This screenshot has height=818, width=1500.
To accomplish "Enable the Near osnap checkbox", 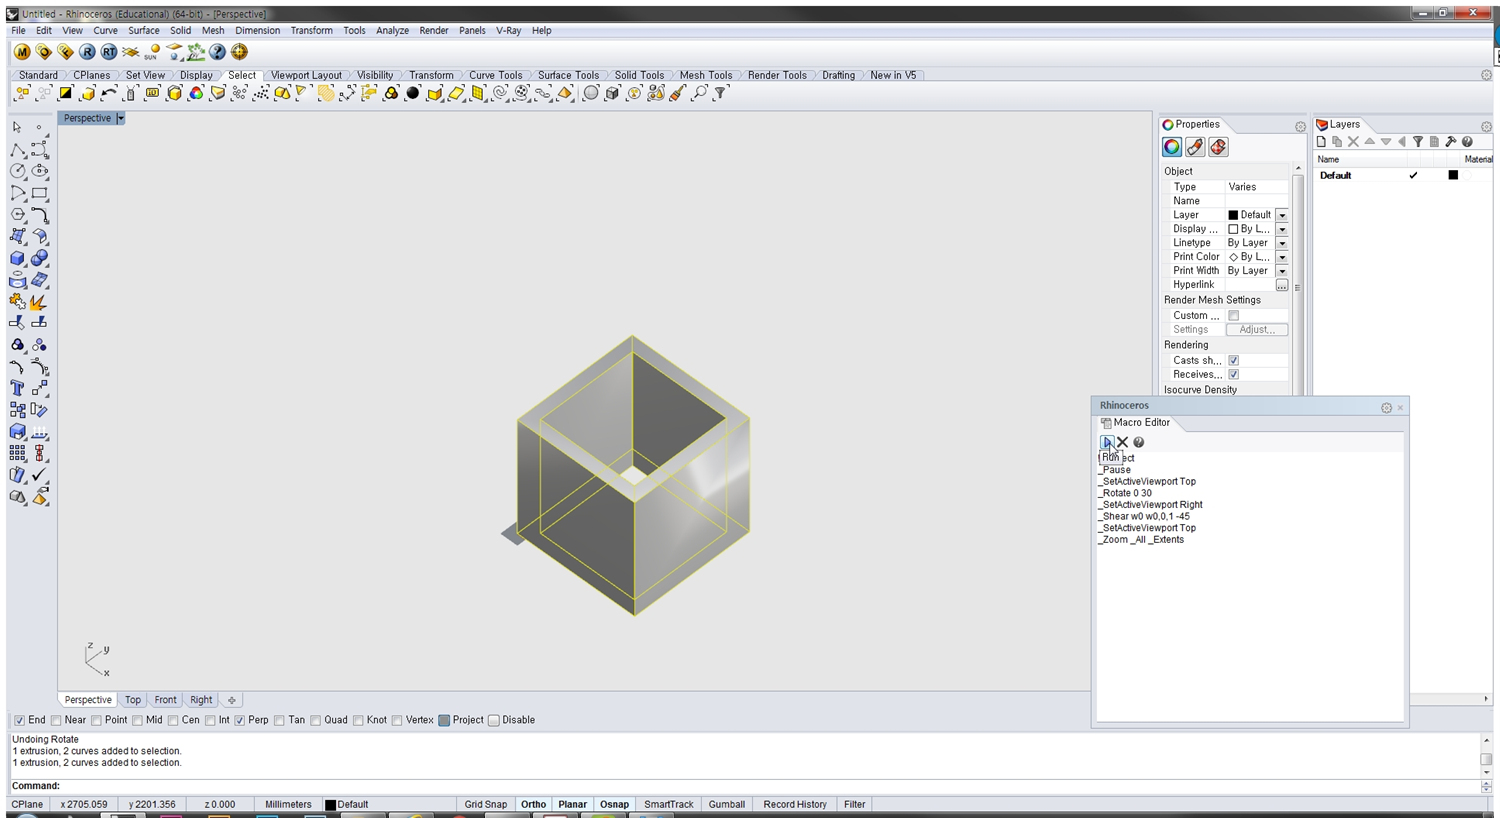I will pyautogui.click(x=57, y=720).
